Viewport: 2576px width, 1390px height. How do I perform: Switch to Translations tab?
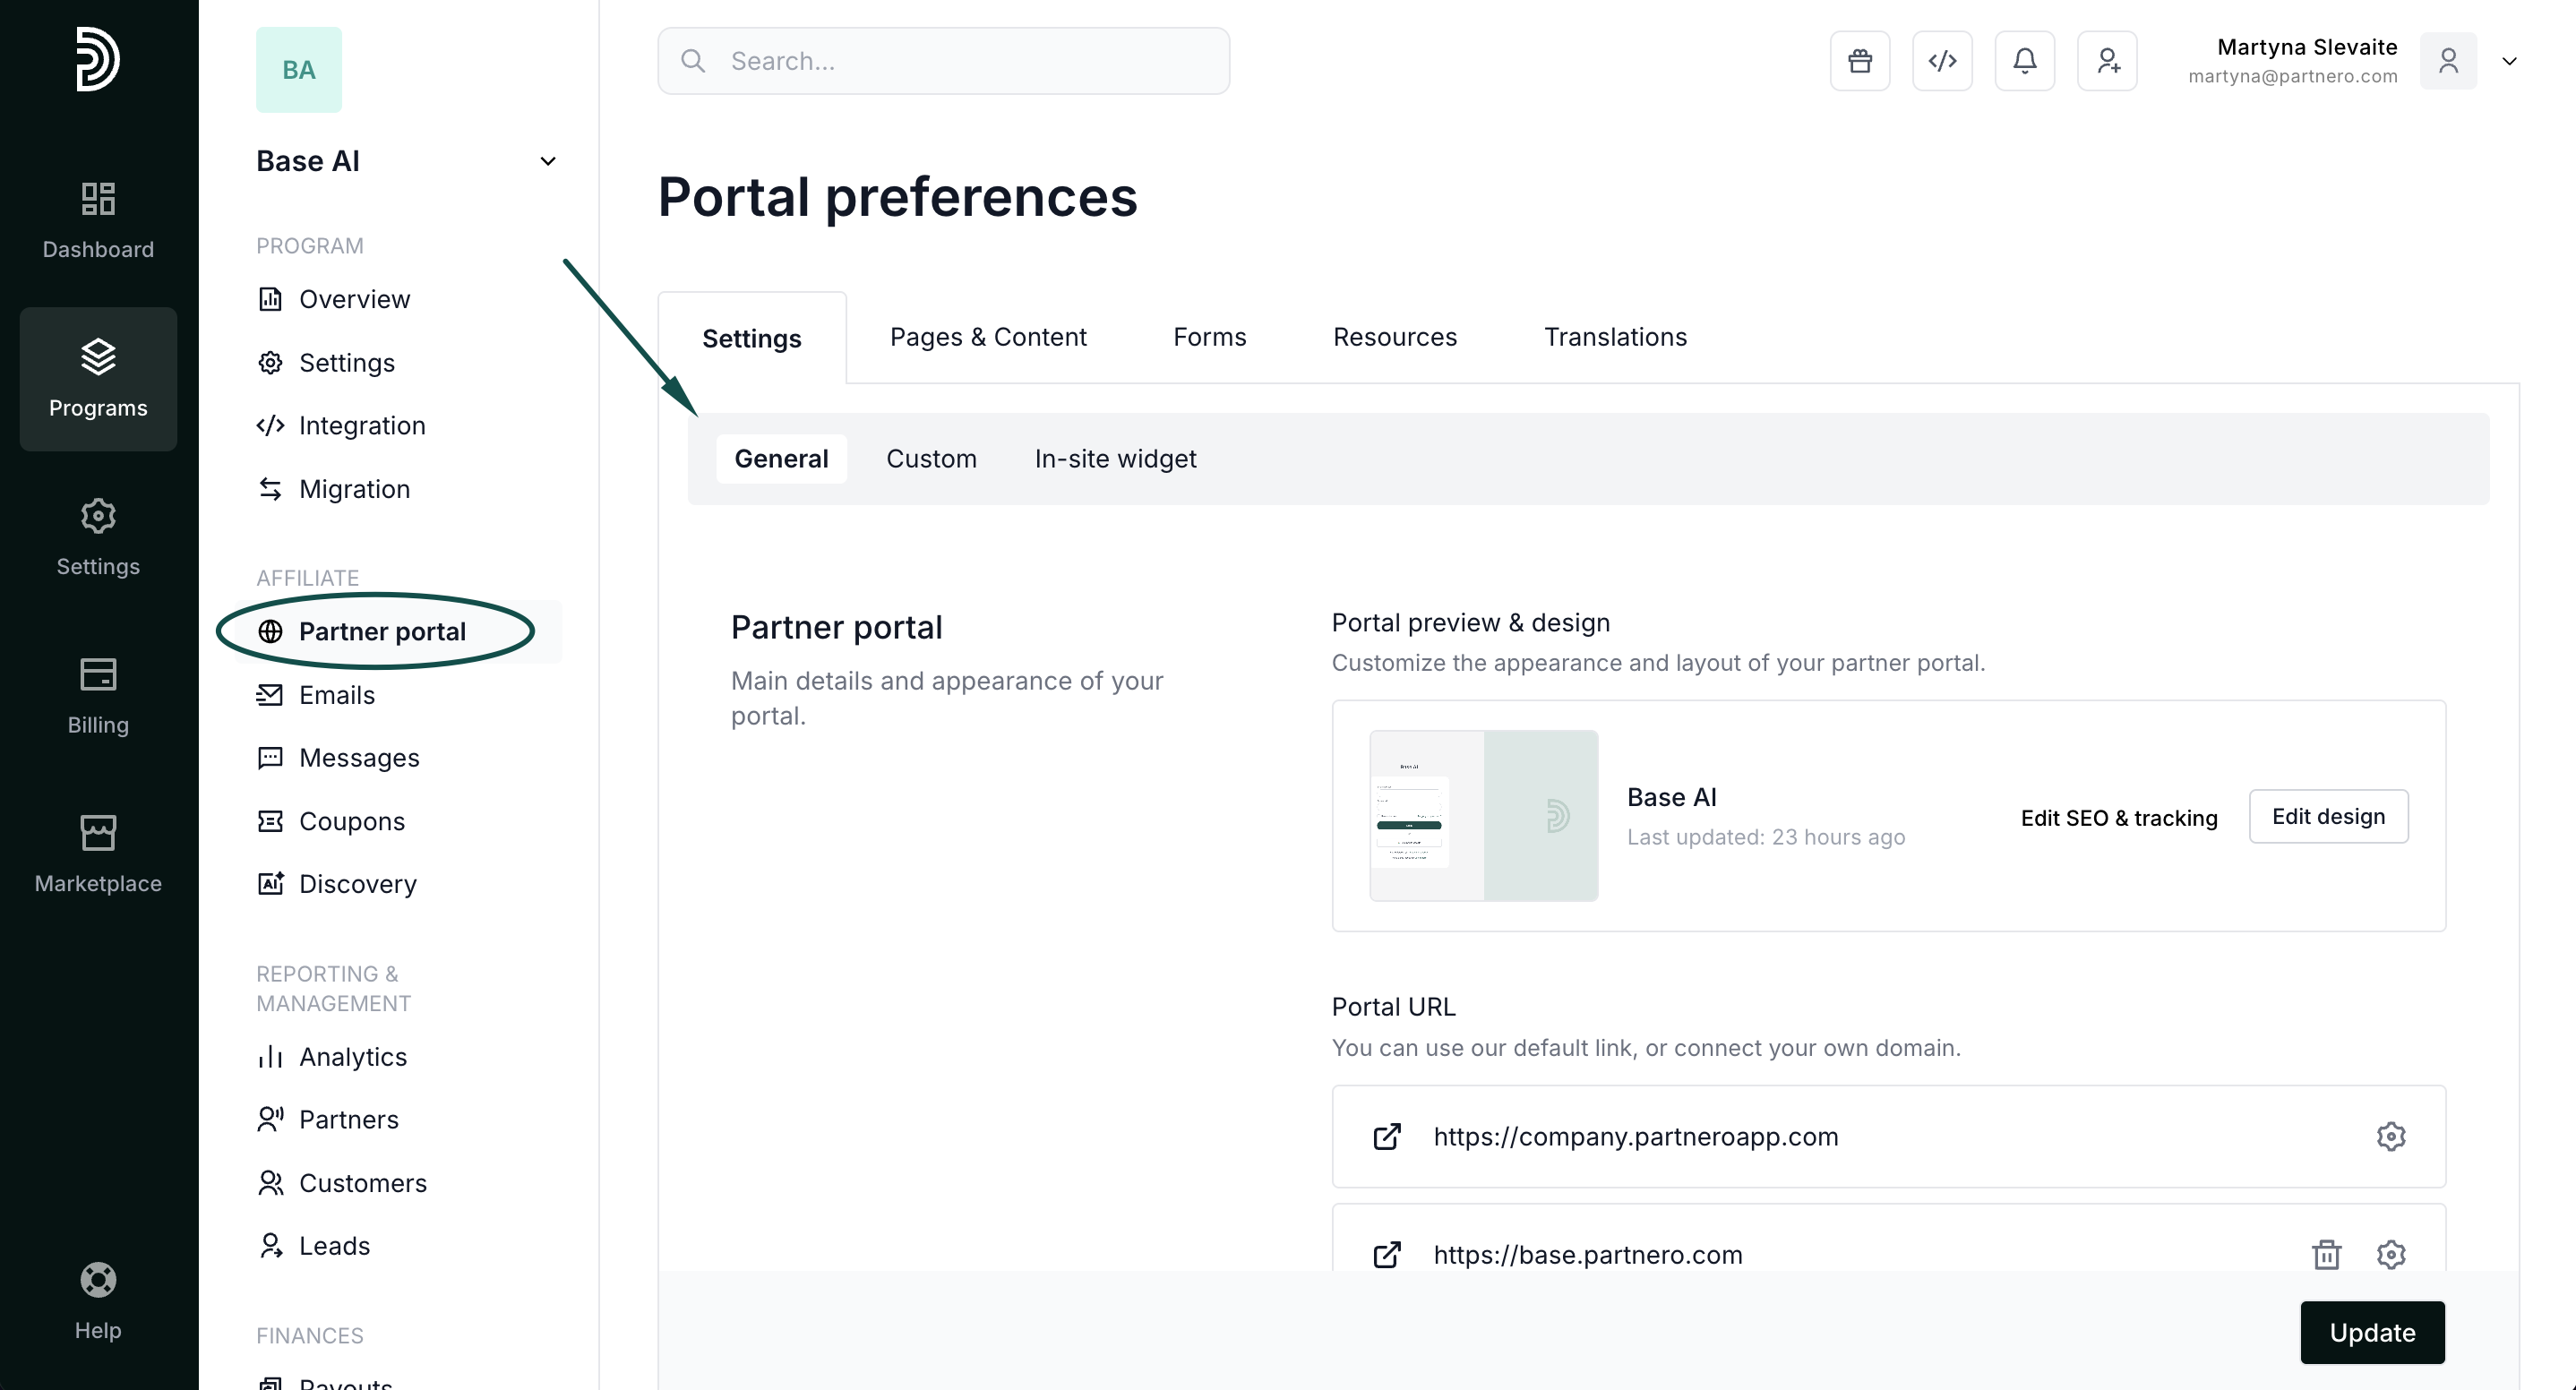(1614, 337)
